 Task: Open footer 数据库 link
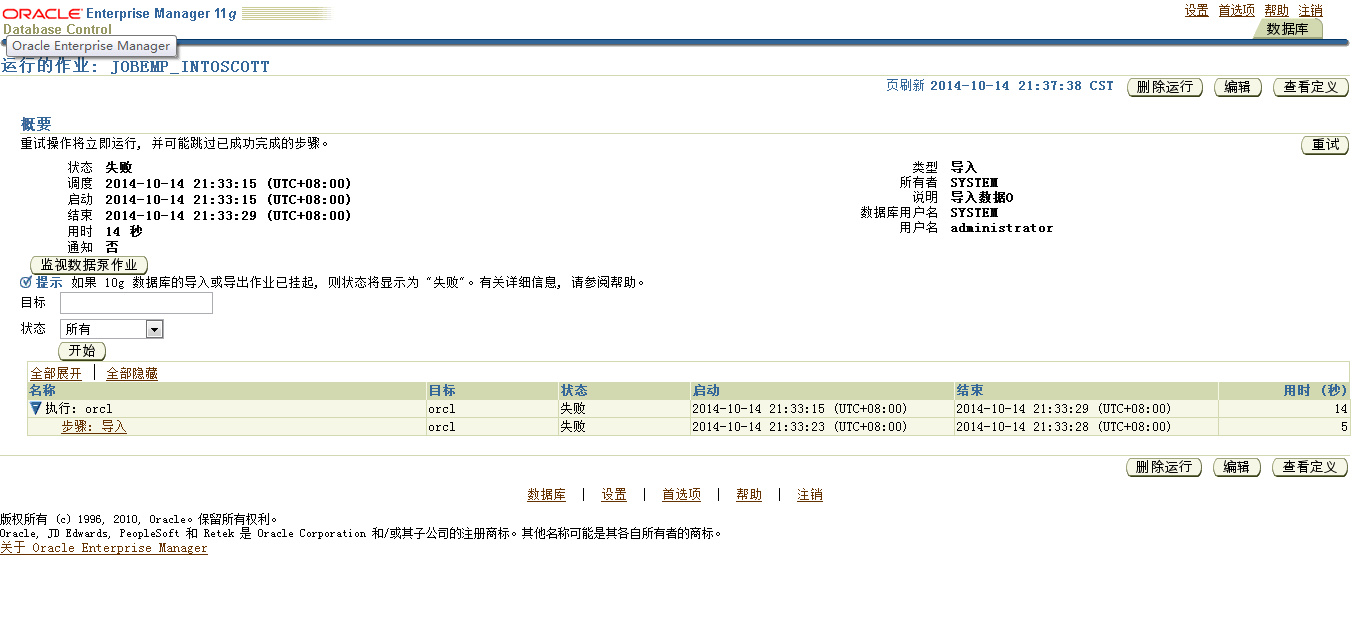(546, 495)
